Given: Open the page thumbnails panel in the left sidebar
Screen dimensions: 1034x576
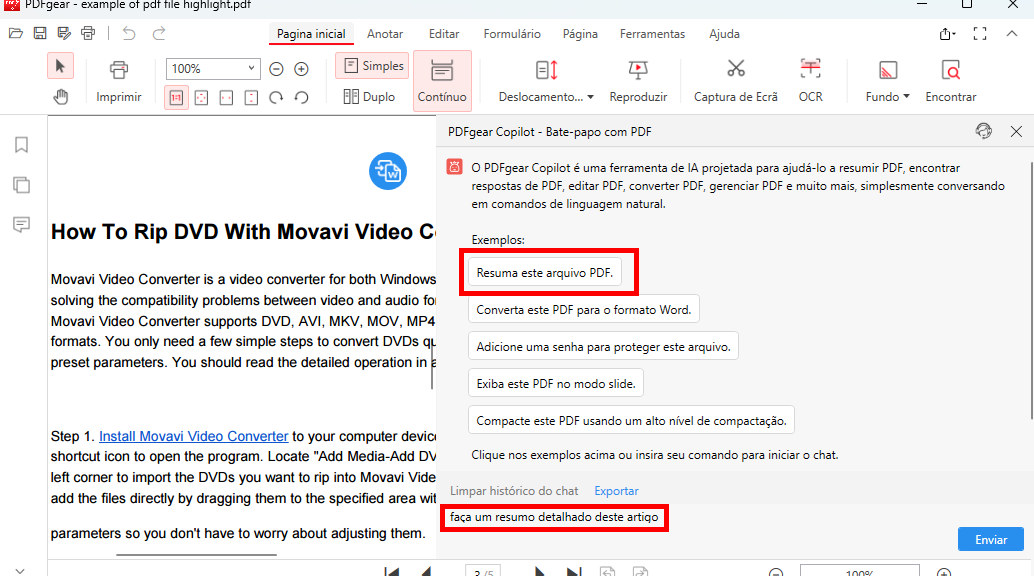Looking at the screenshot, I should [x=21, y=185].
